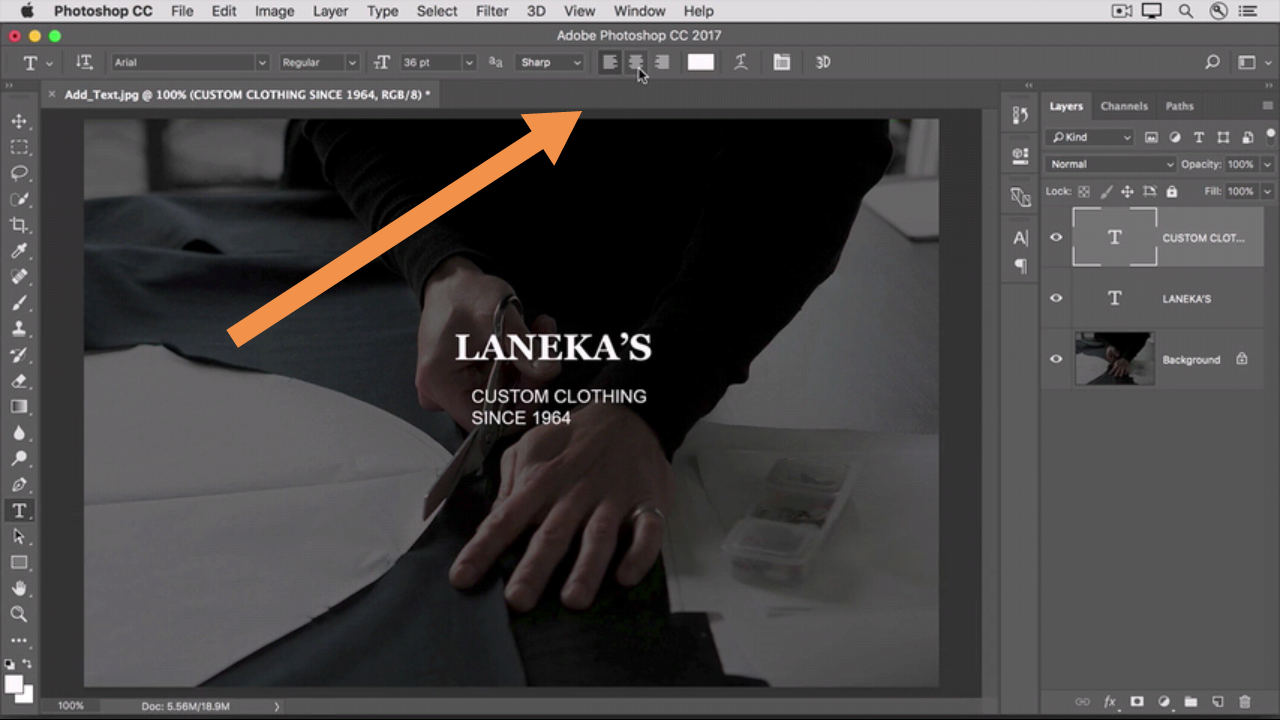Switch to the Channels tab
Image resolution: width=1280 pixels, height=720 pixels.
(x=1124, y=106)
